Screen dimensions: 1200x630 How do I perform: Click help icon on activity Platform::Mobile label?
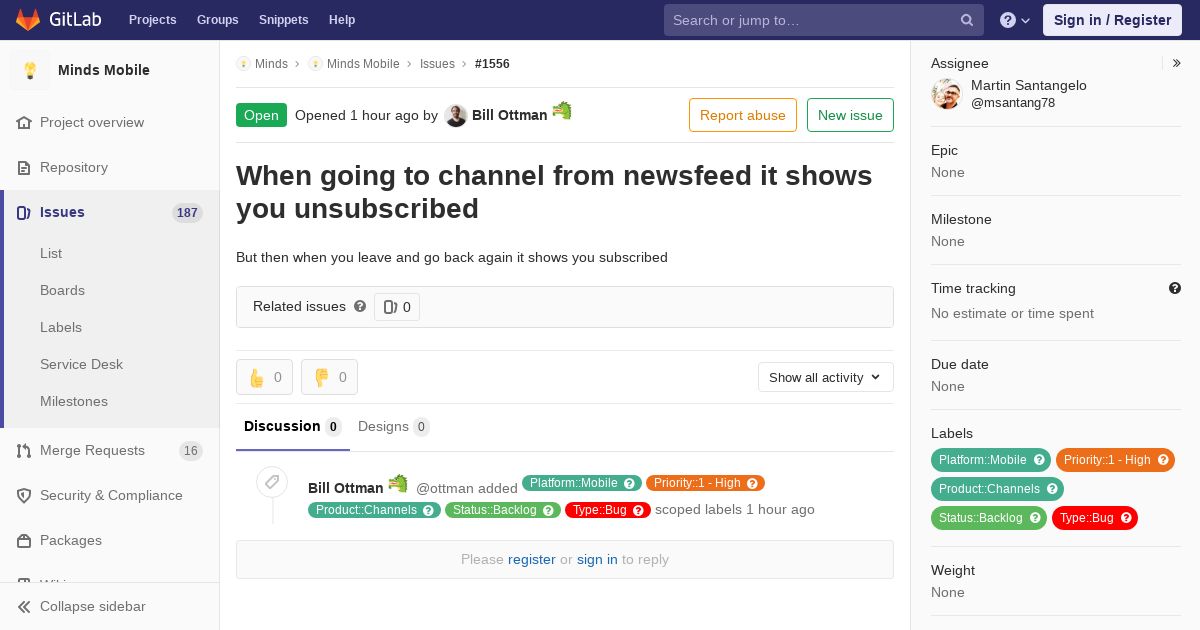click(x=630, y=483)
